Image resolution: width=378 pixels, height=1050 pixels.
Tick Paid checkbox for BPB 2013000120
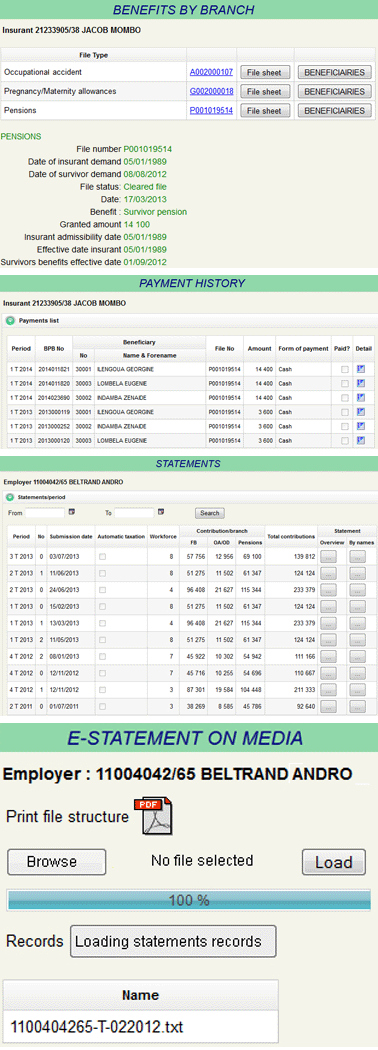click(x=344, y=440)
